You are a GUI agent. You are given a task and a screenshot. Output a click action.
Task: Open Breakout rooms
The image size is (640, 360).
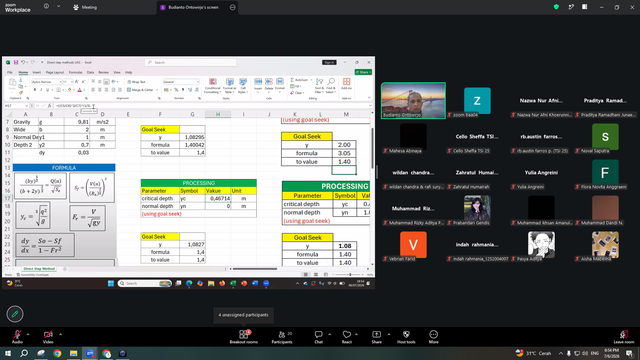(x=244, y=337)
